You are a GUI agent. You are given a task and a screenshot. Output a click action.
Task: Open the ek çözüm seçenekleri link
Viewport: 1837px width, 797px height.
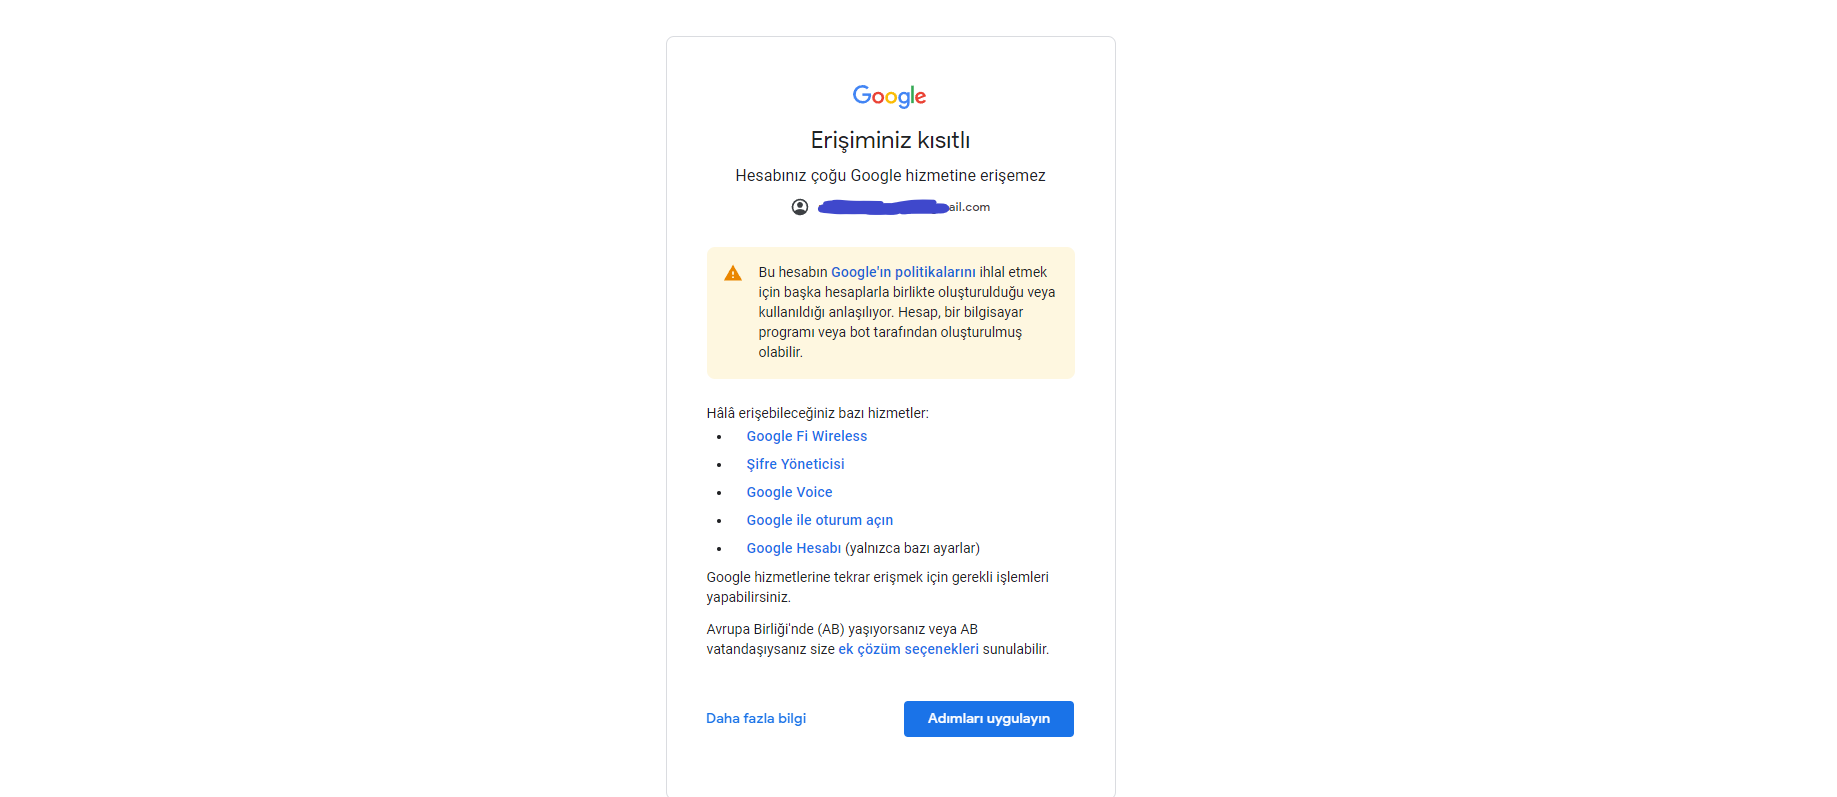tap(908, 649)
